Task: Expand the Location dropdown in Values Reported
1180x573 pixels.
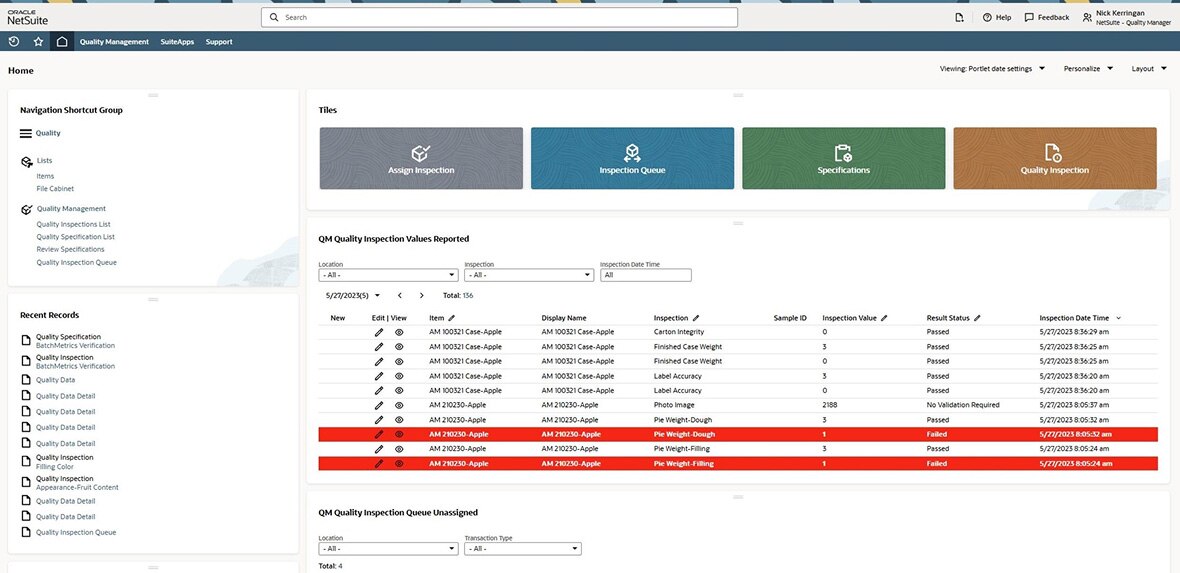Action: [x=388, y=275]
